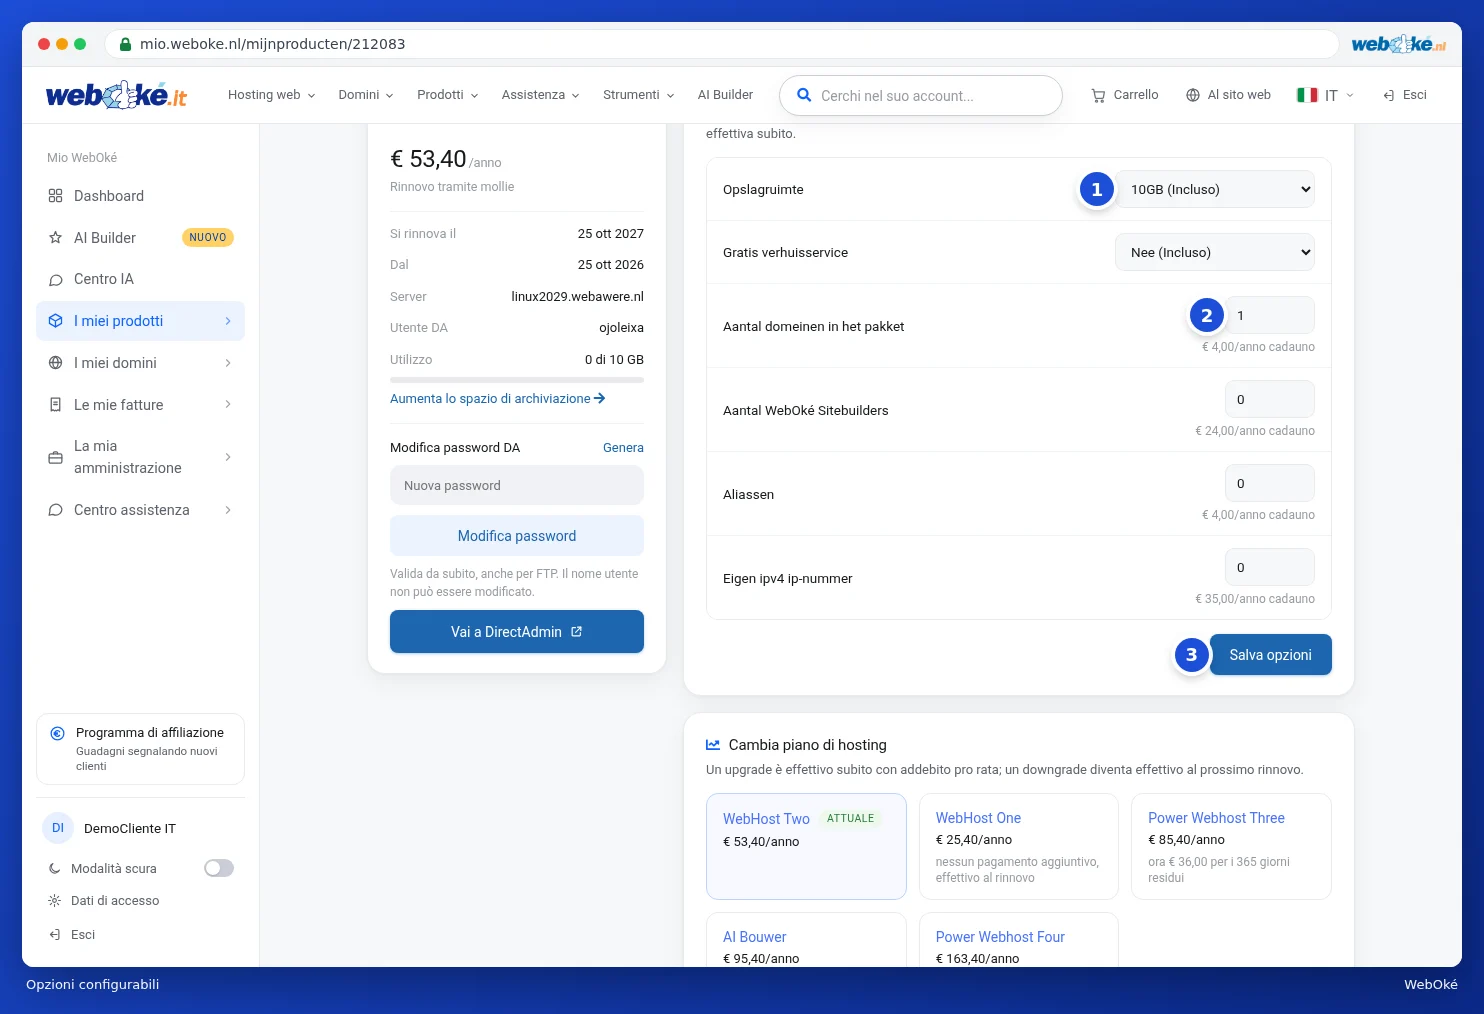Viewport: 1484px width, 1014px height.
Task: Click the globe icon for Al sito web
Action: [1193, 95]
